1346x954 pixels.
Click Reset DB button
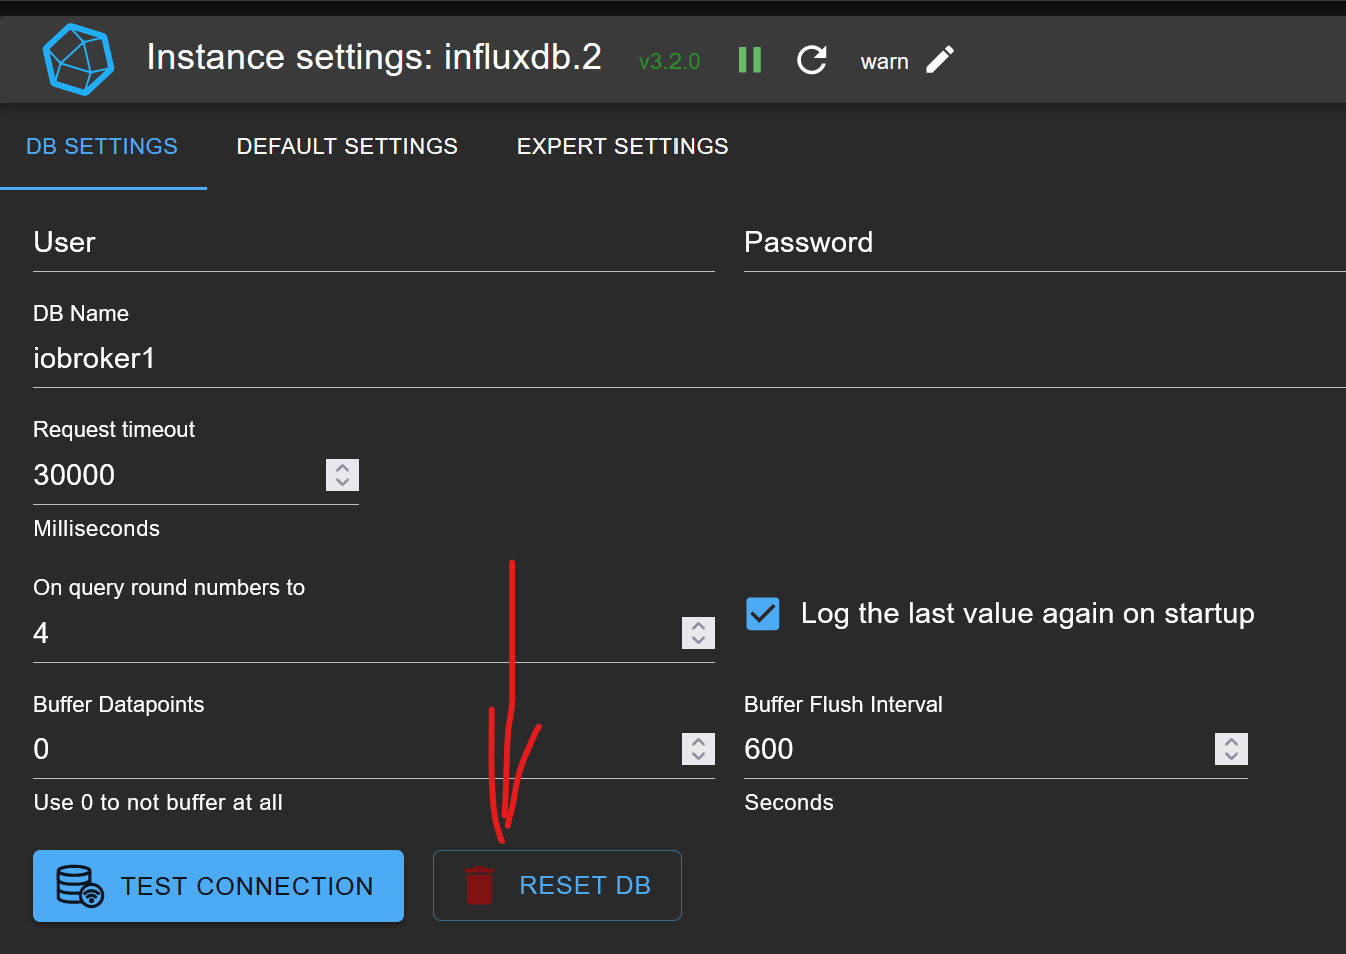[x=557, y=885]
